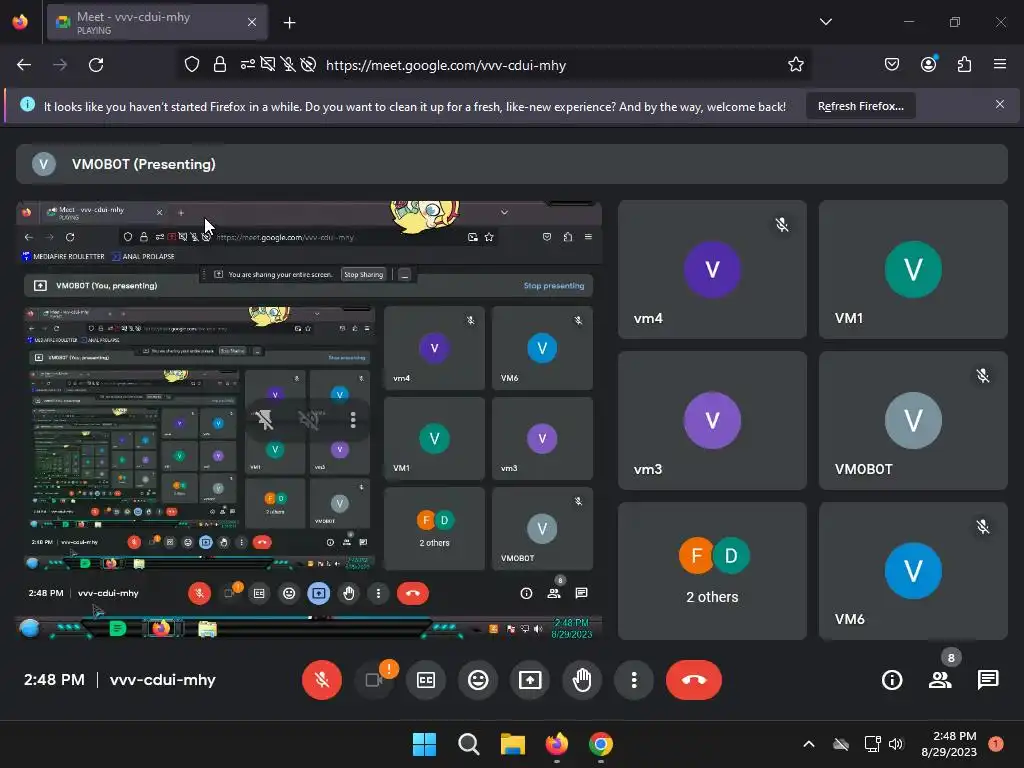Click the VMOBOT (Presenting) header bar
The height and width of the screenshot is (768, 1024).
coord(512,164)
